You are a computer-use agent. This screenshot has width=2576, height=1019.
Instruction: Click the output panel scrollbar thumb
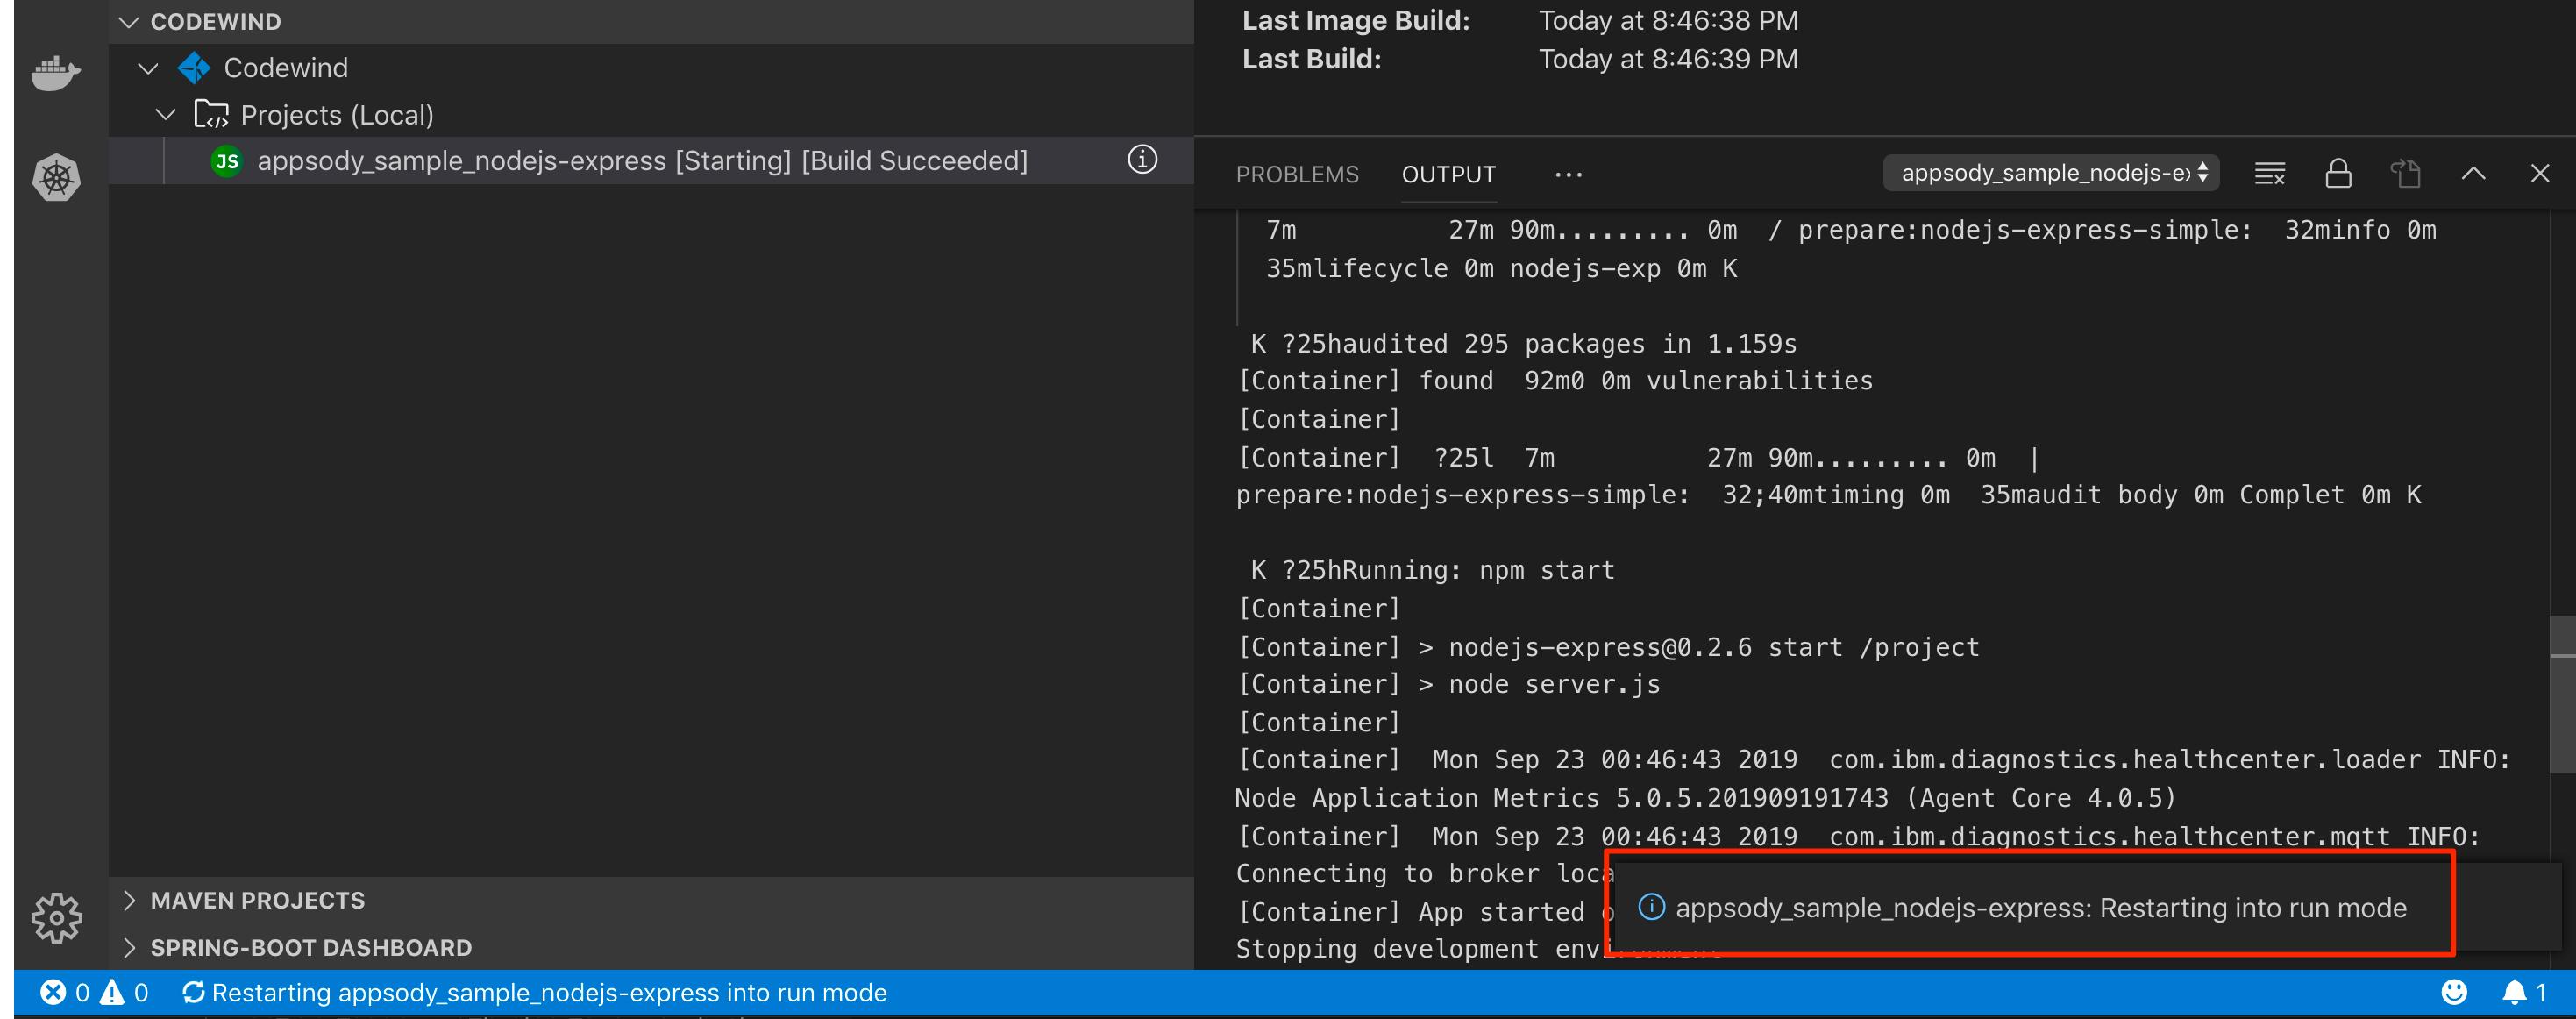pyautogui.click(x=2562, y=694)
